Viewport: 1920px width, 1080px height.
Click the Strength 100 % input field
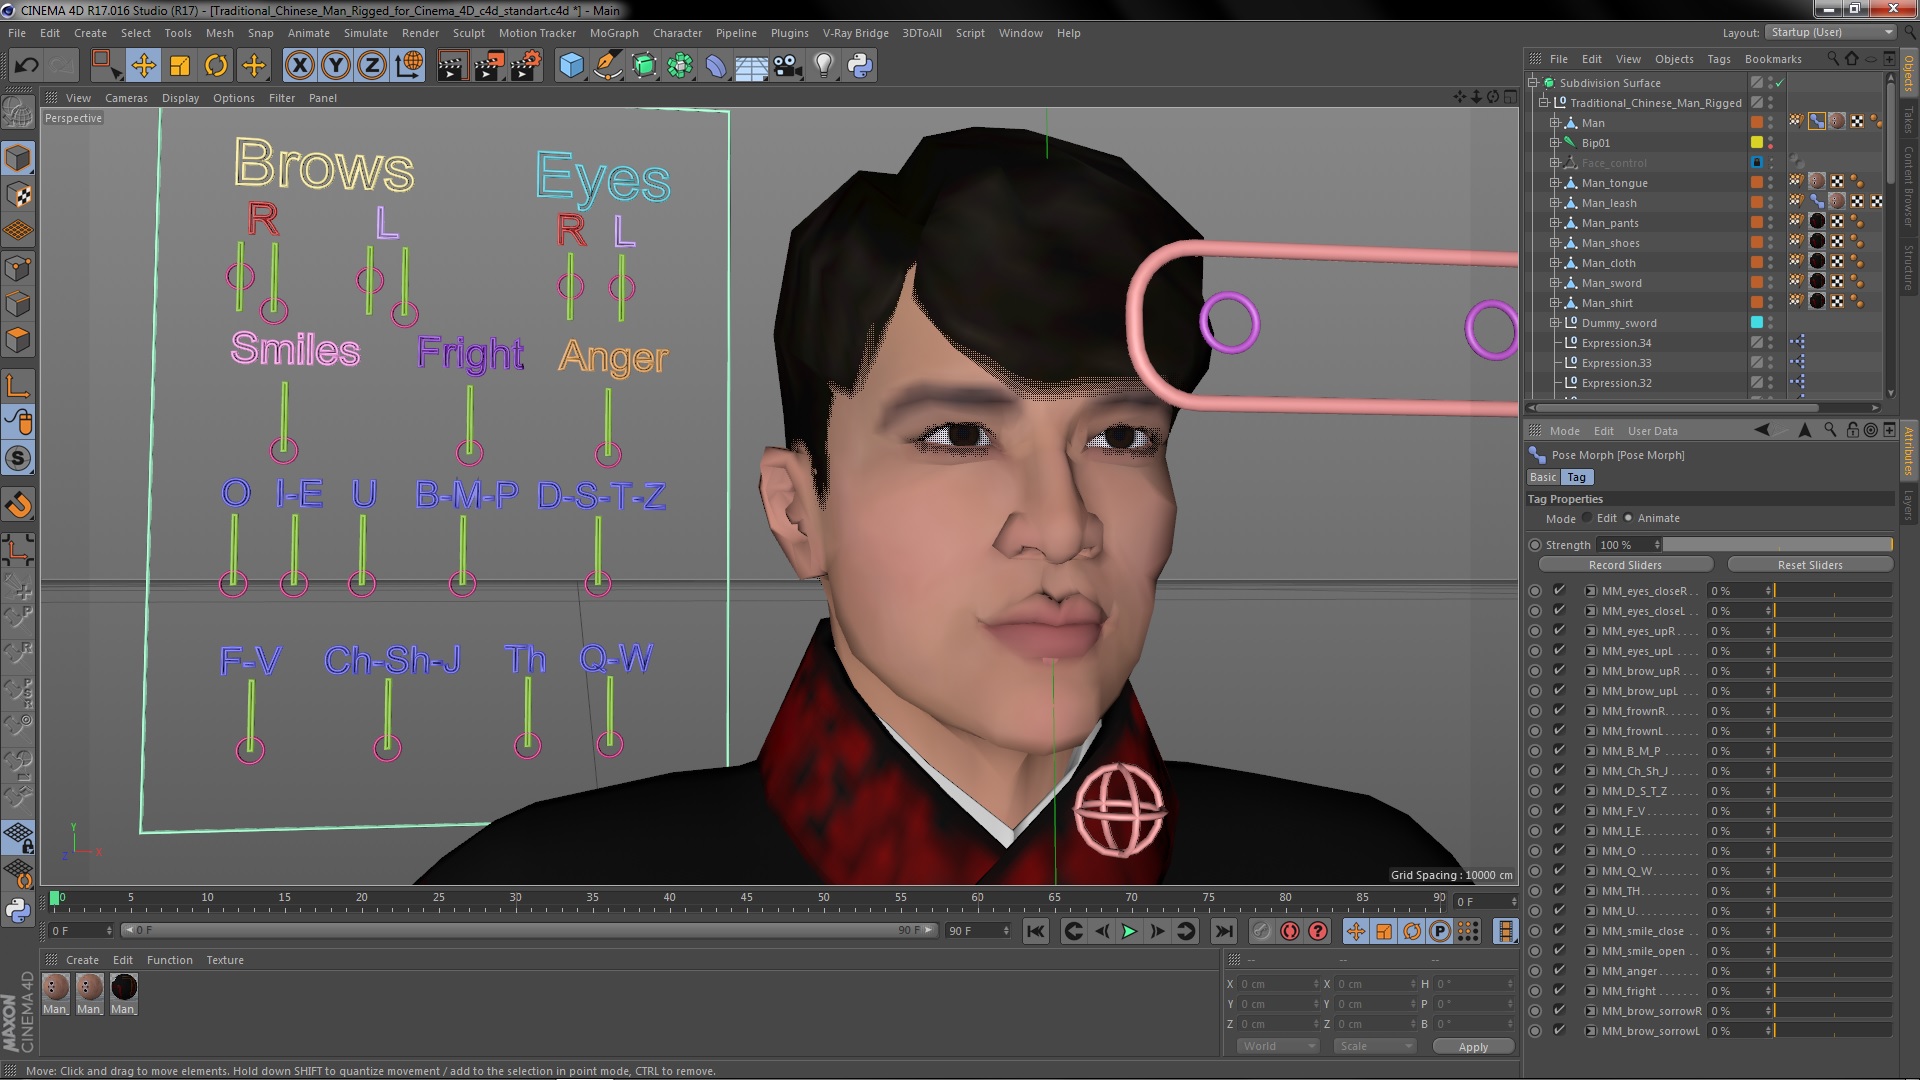[x=1628, y=545]
